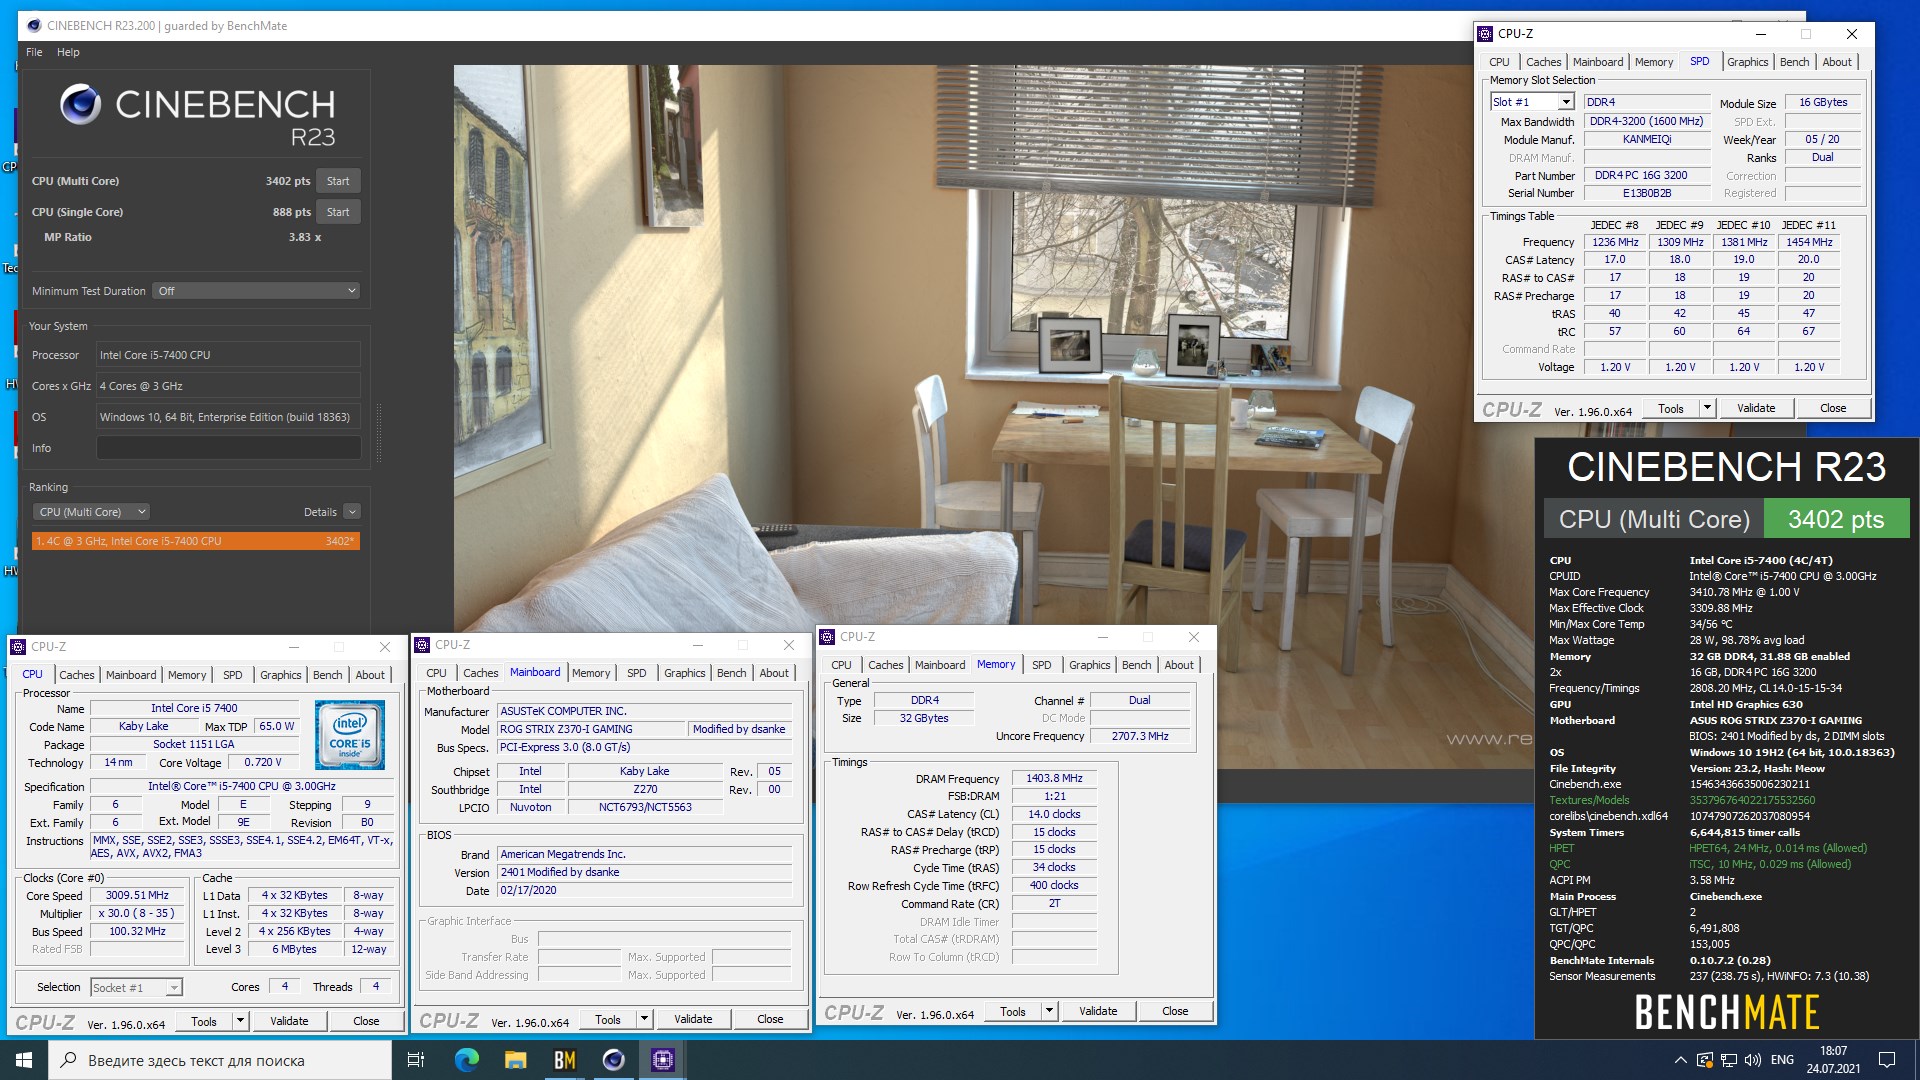
Task: Open the Cinebench File menu
Action: click(x=34, y=52)
